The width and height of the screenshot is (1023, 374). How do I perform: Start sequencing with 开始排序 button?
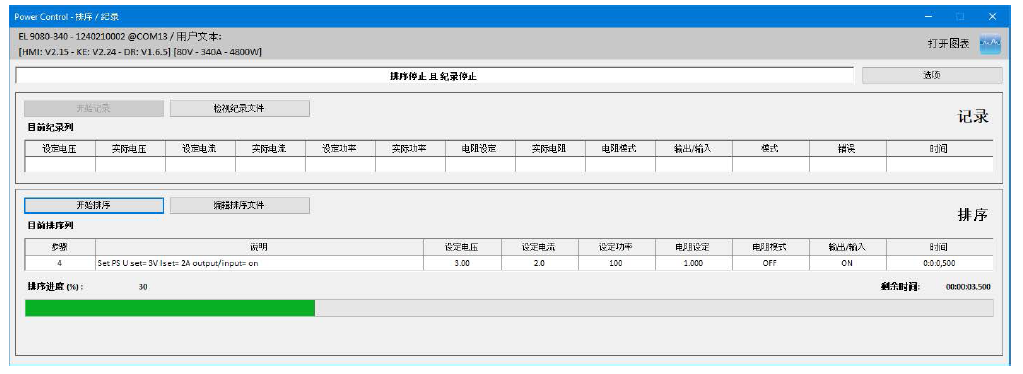pyautogui.click(x=93, y=205)
